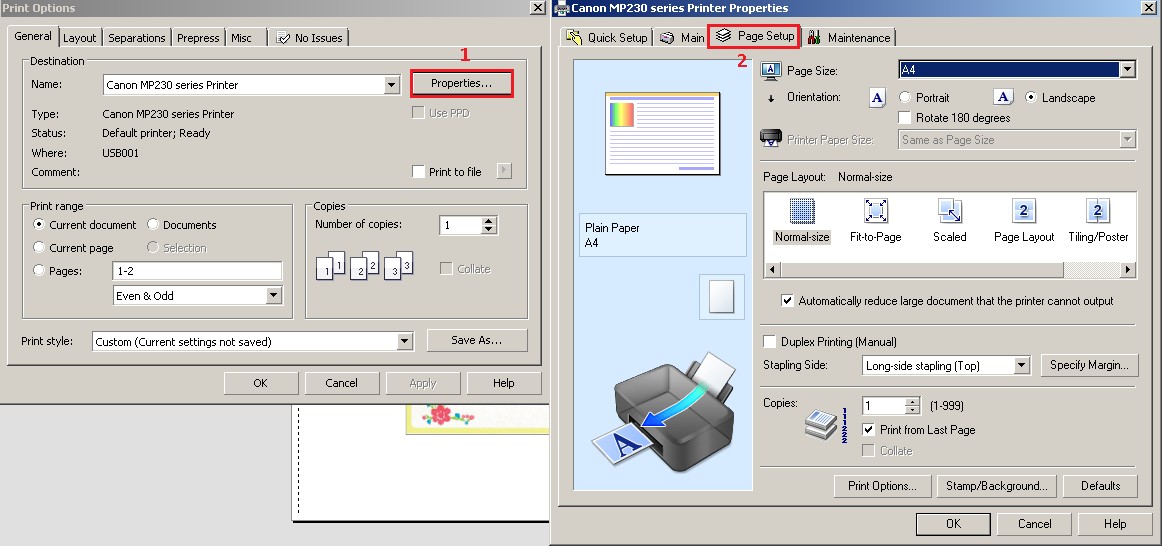Select the Landscape radio button
The height and width of the screenshot is (546, 1162).
1030,97
